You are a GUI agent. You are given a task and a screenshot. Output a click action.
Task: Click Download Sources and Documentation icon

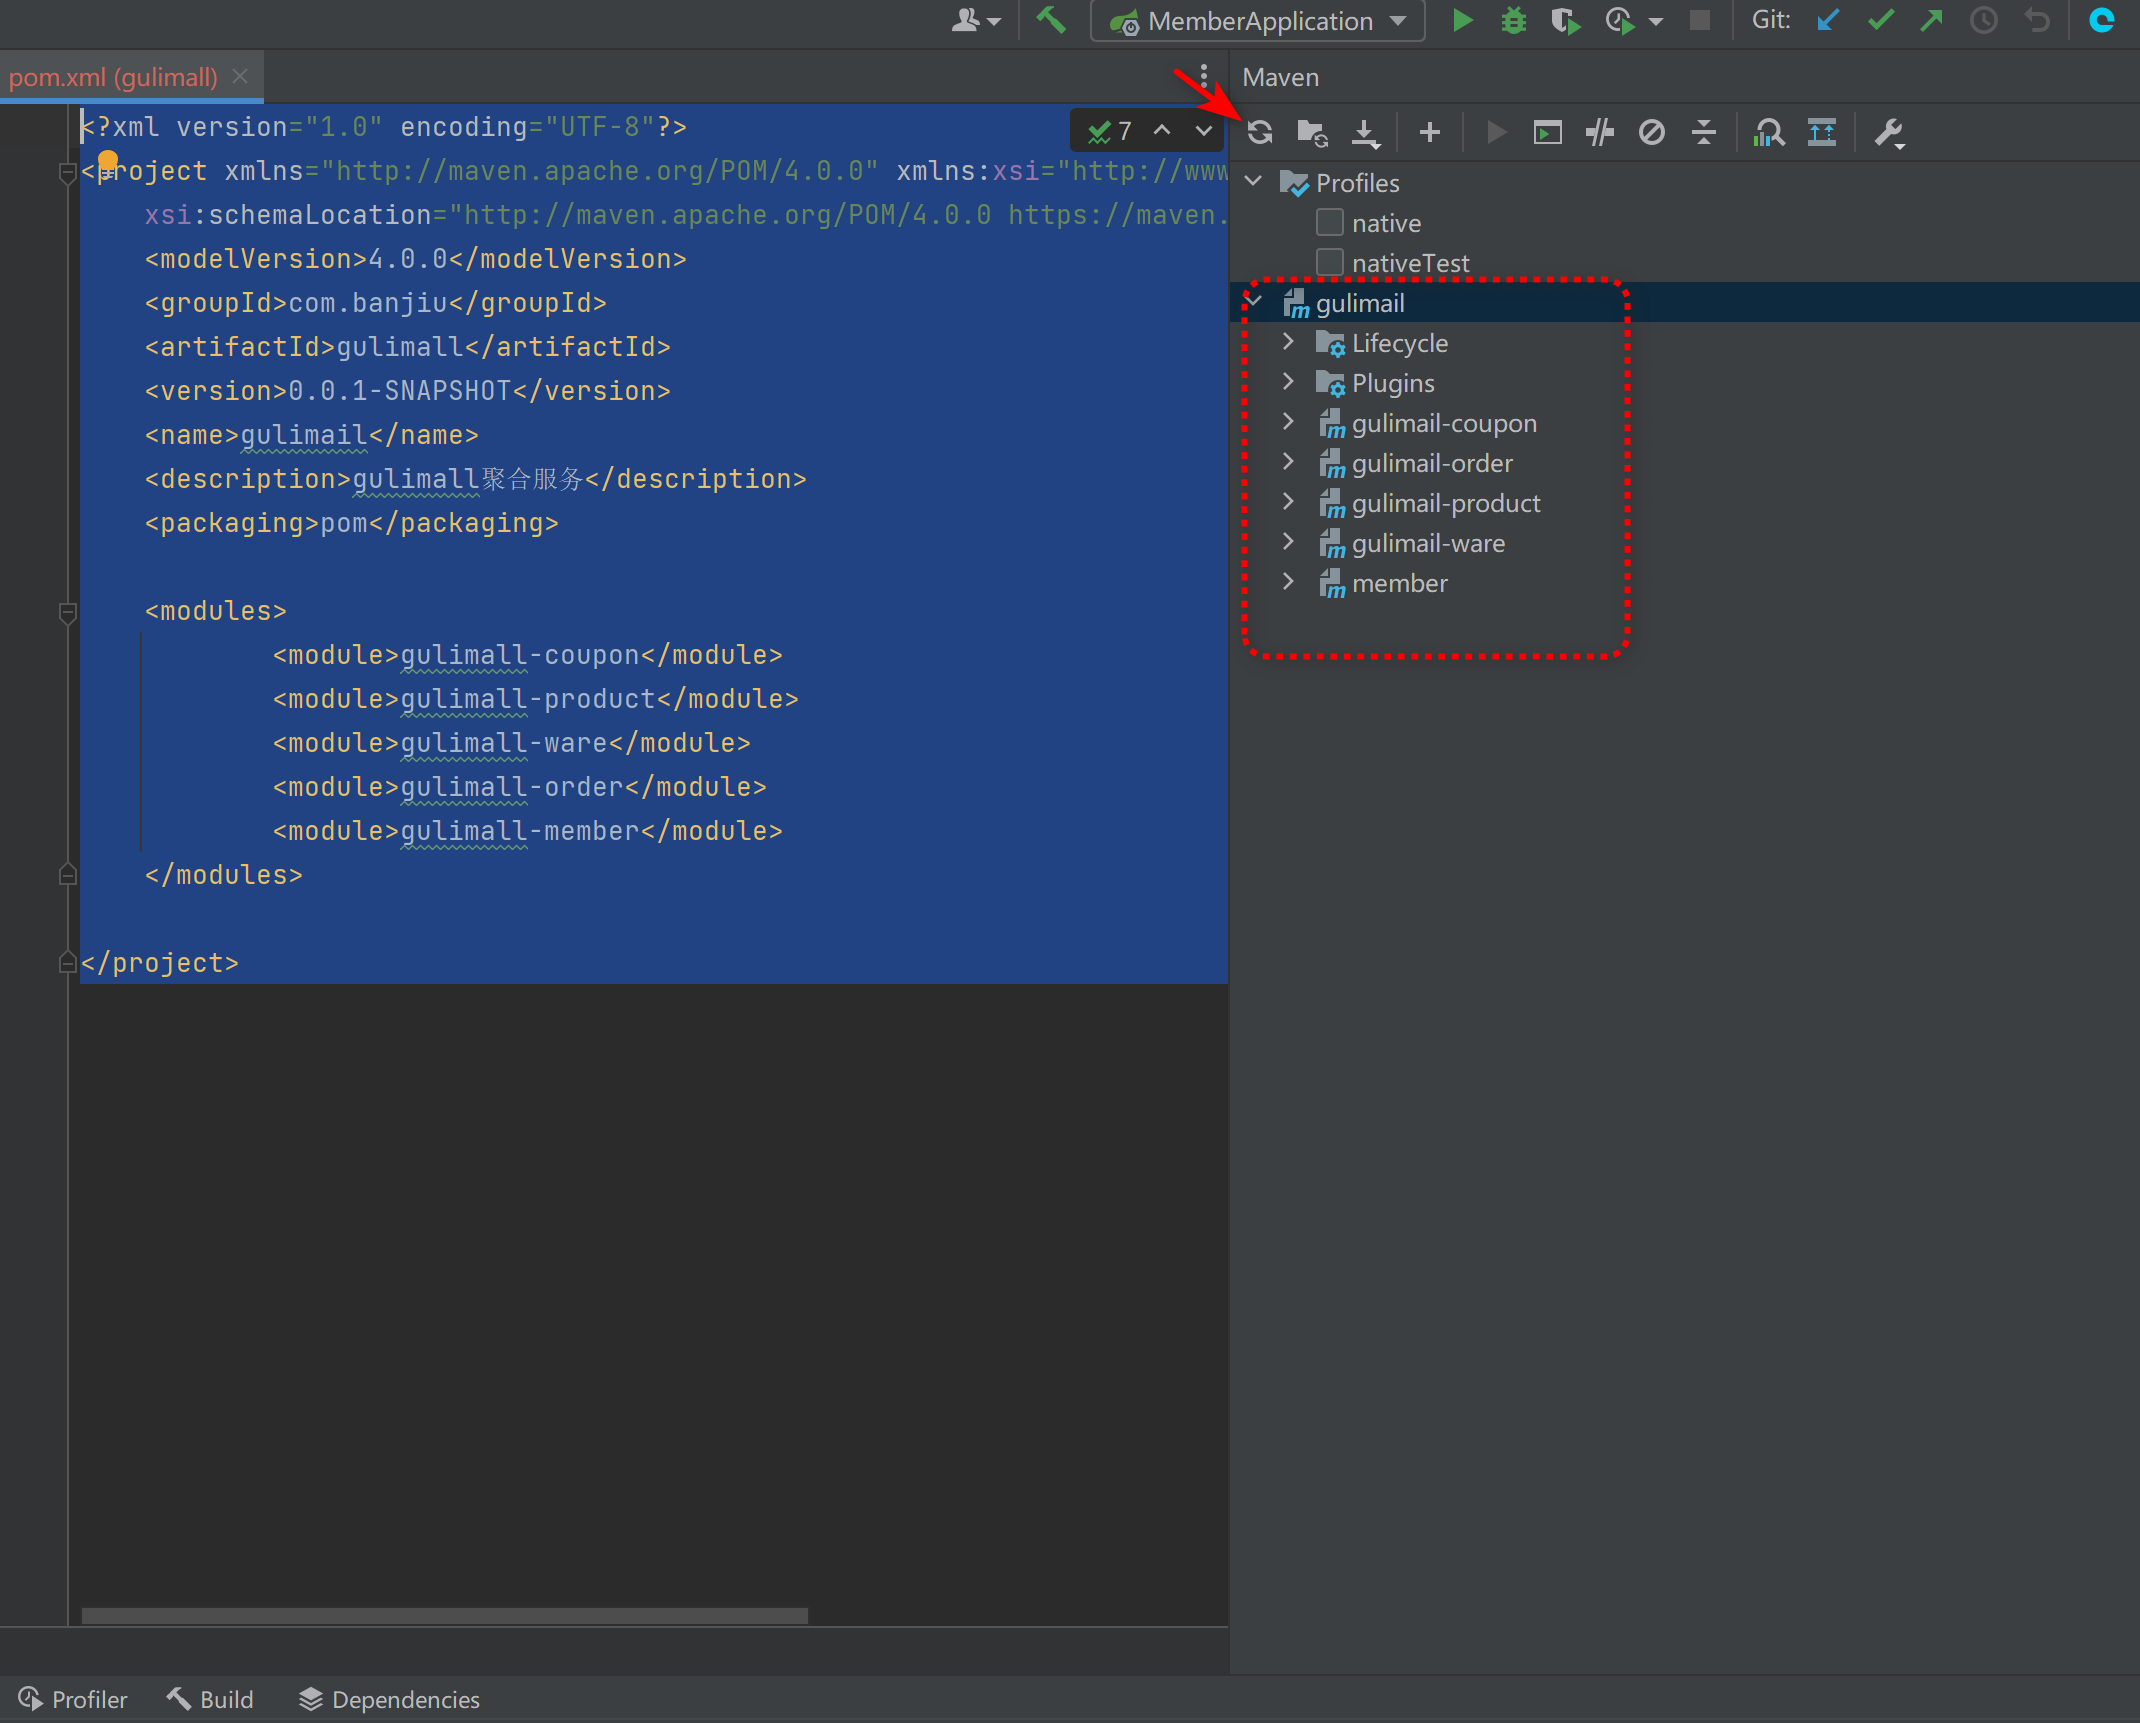coord(1365,132)
